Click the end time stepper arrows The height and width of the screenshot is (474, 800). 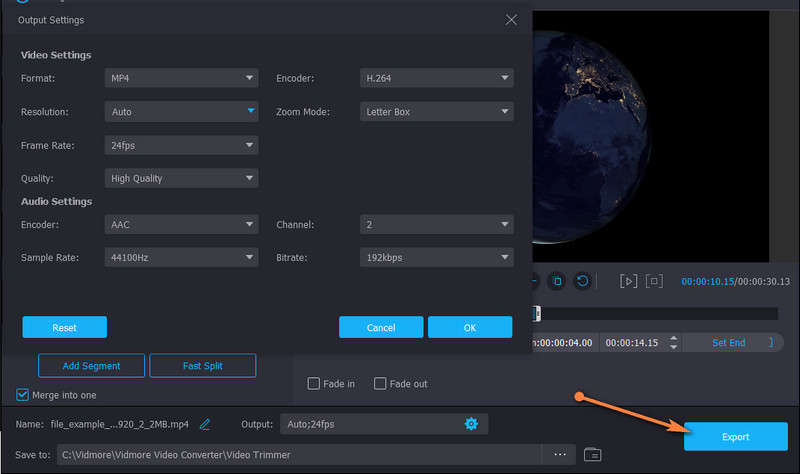tap(673, 342)
